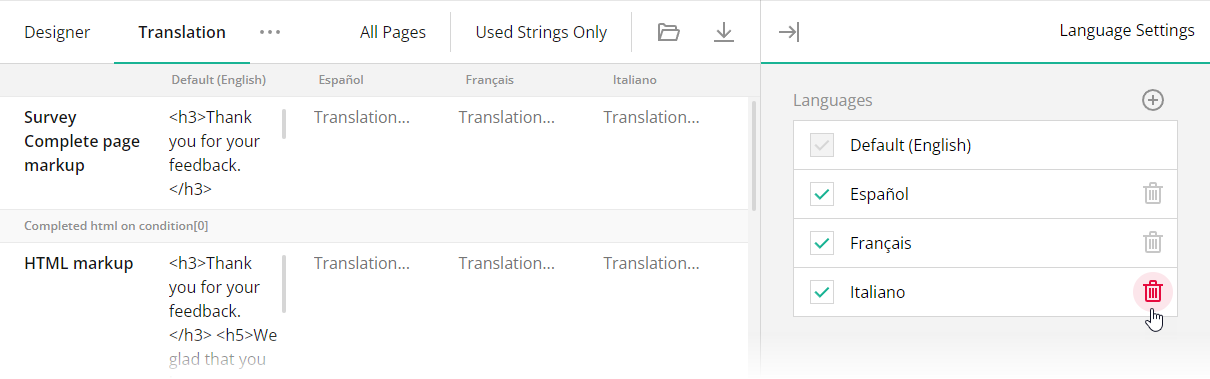Edit Français translation for HTML markup
Viewport: 1210px width, 379px height.
click(507, 263)
